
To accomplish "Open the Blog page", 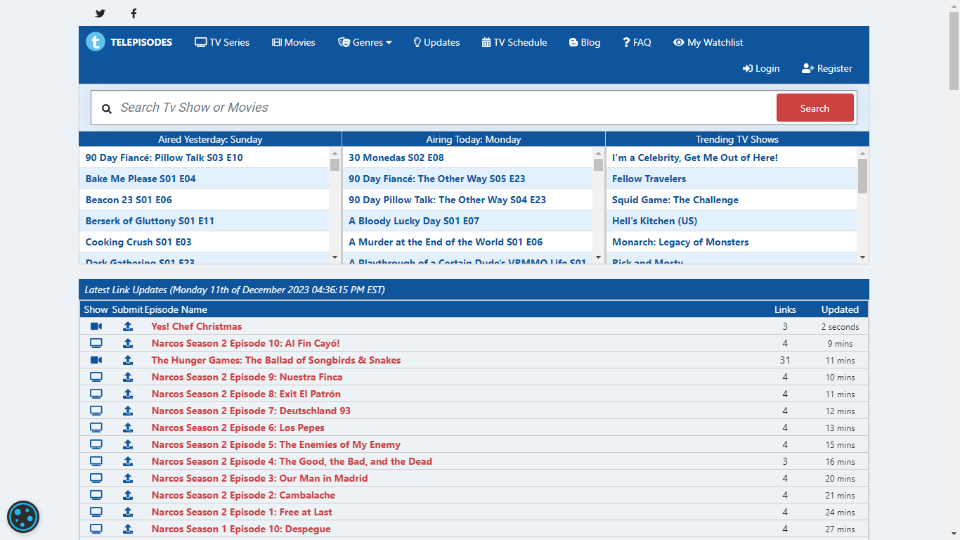I will pyautogui.click(x=585, y=42).
